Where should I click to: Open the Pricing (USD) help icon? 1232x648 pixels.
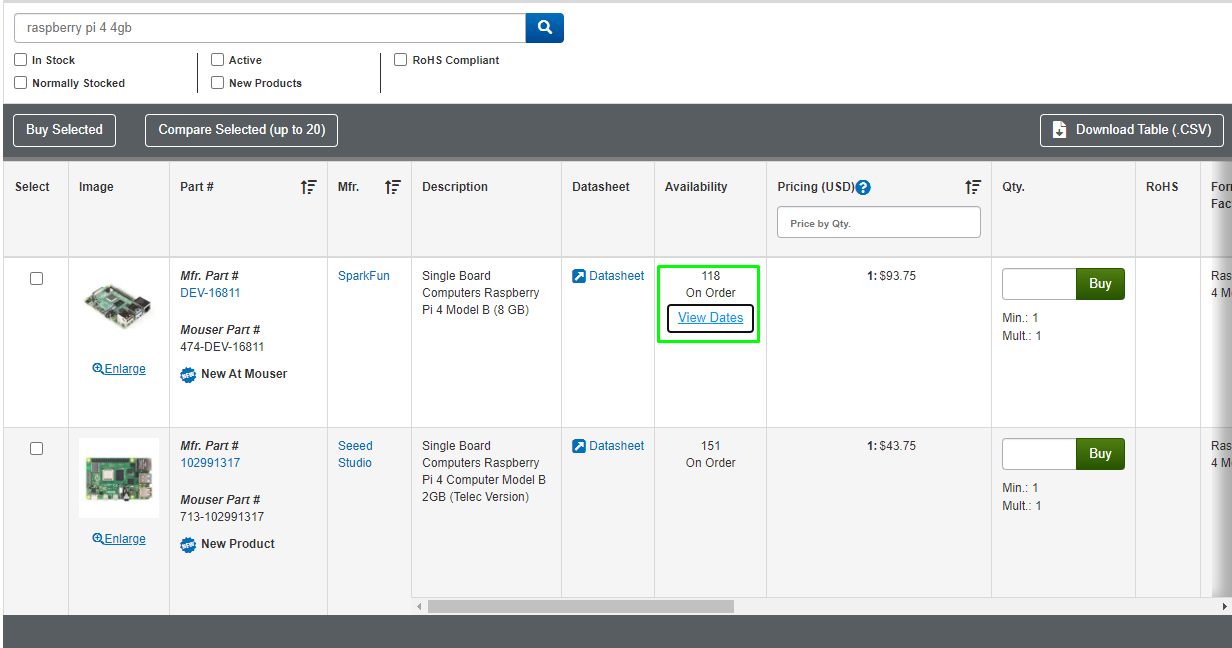(x=863, y=187)
